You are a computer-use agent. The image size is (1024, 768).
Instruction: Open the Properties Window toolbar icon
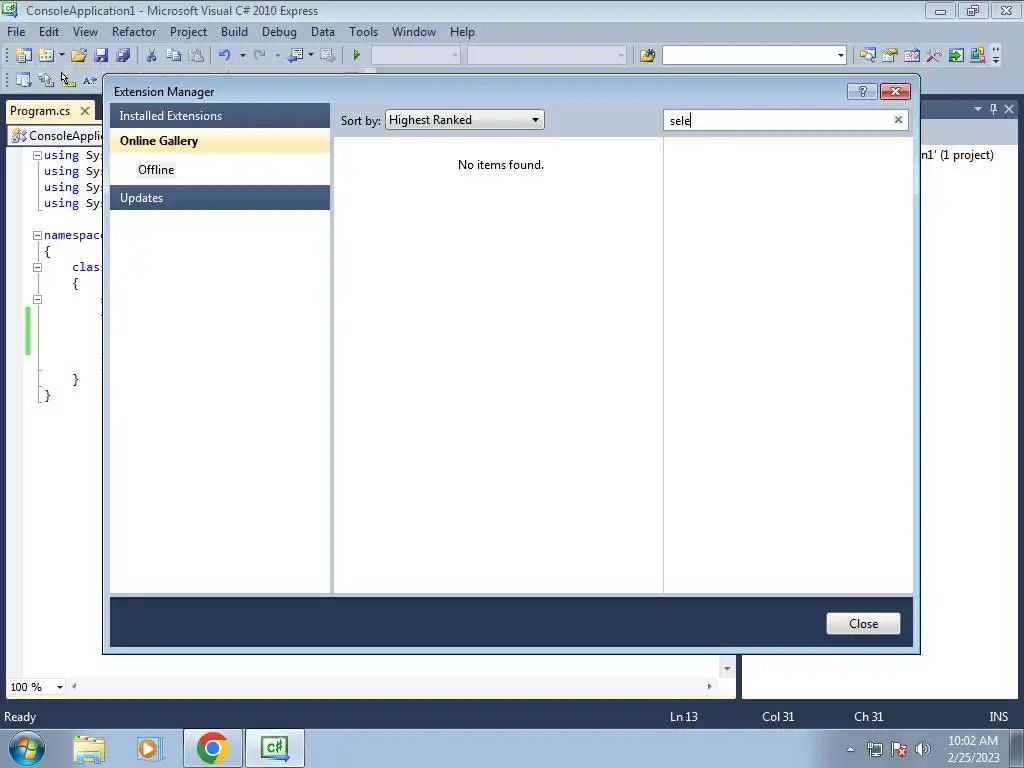pyautogui.click(x=889, y=56)
